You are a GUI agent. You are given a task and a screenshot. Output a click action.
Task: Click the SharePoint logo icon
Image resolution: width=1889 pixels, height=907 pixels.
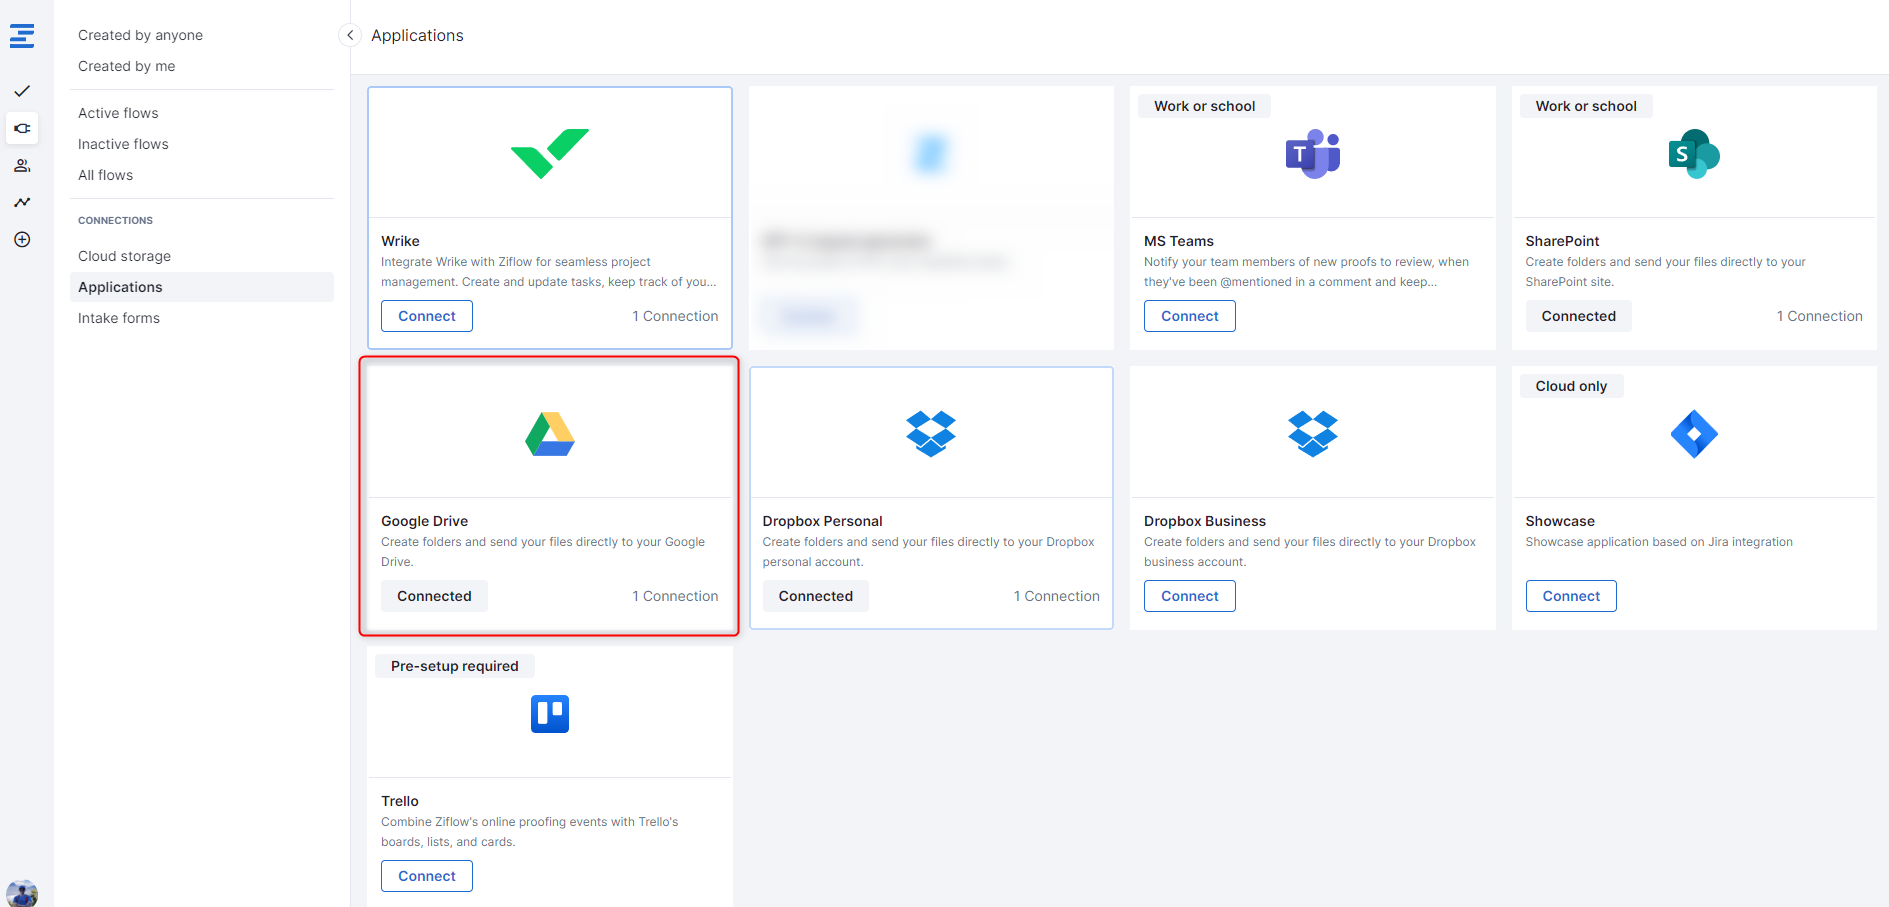pyautogui.click(x=1693, y=154)
